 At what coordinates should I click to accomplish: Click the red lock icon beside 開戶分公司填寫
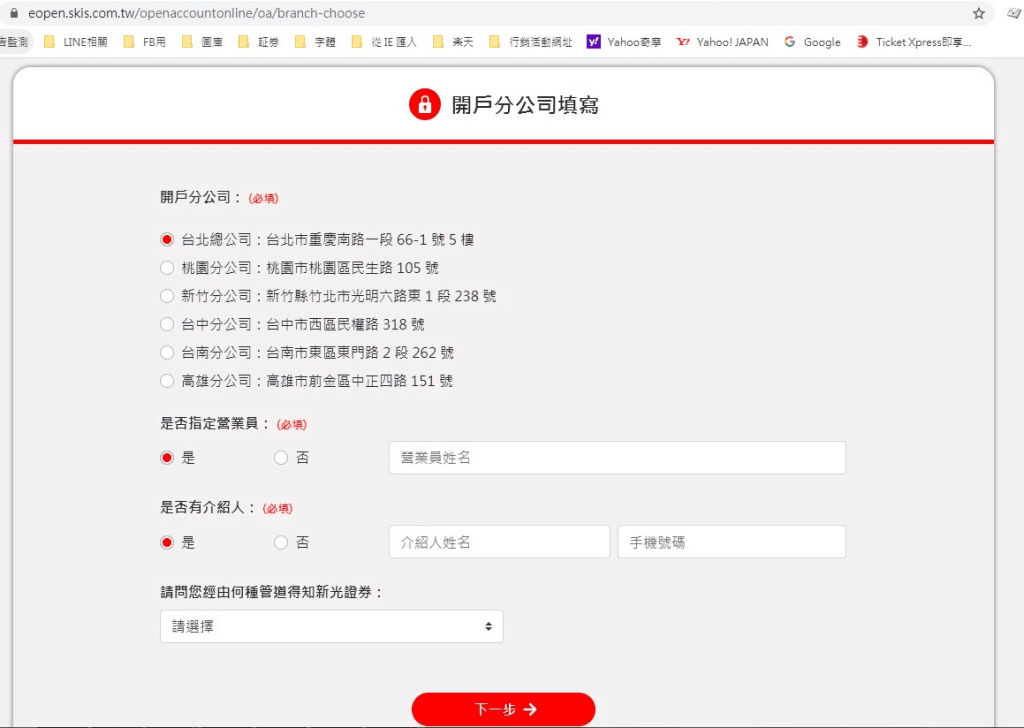[x=424, y=104]
